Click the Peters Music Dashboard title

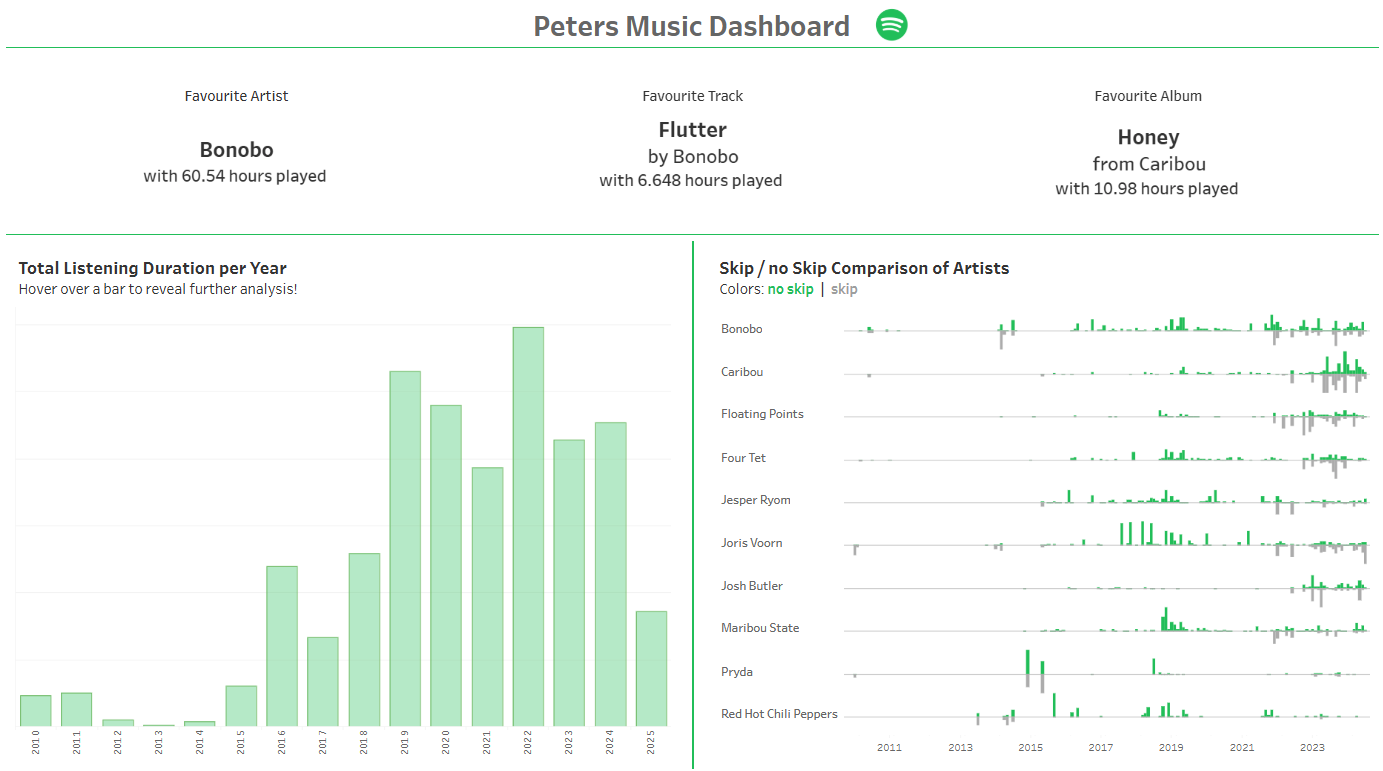pos(692,26)
